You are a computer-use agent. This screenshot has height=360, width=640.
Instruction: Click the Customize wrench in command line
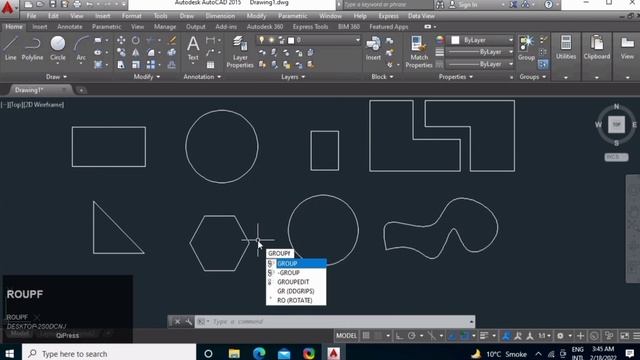pyautogui.click(x=189, y=322)
